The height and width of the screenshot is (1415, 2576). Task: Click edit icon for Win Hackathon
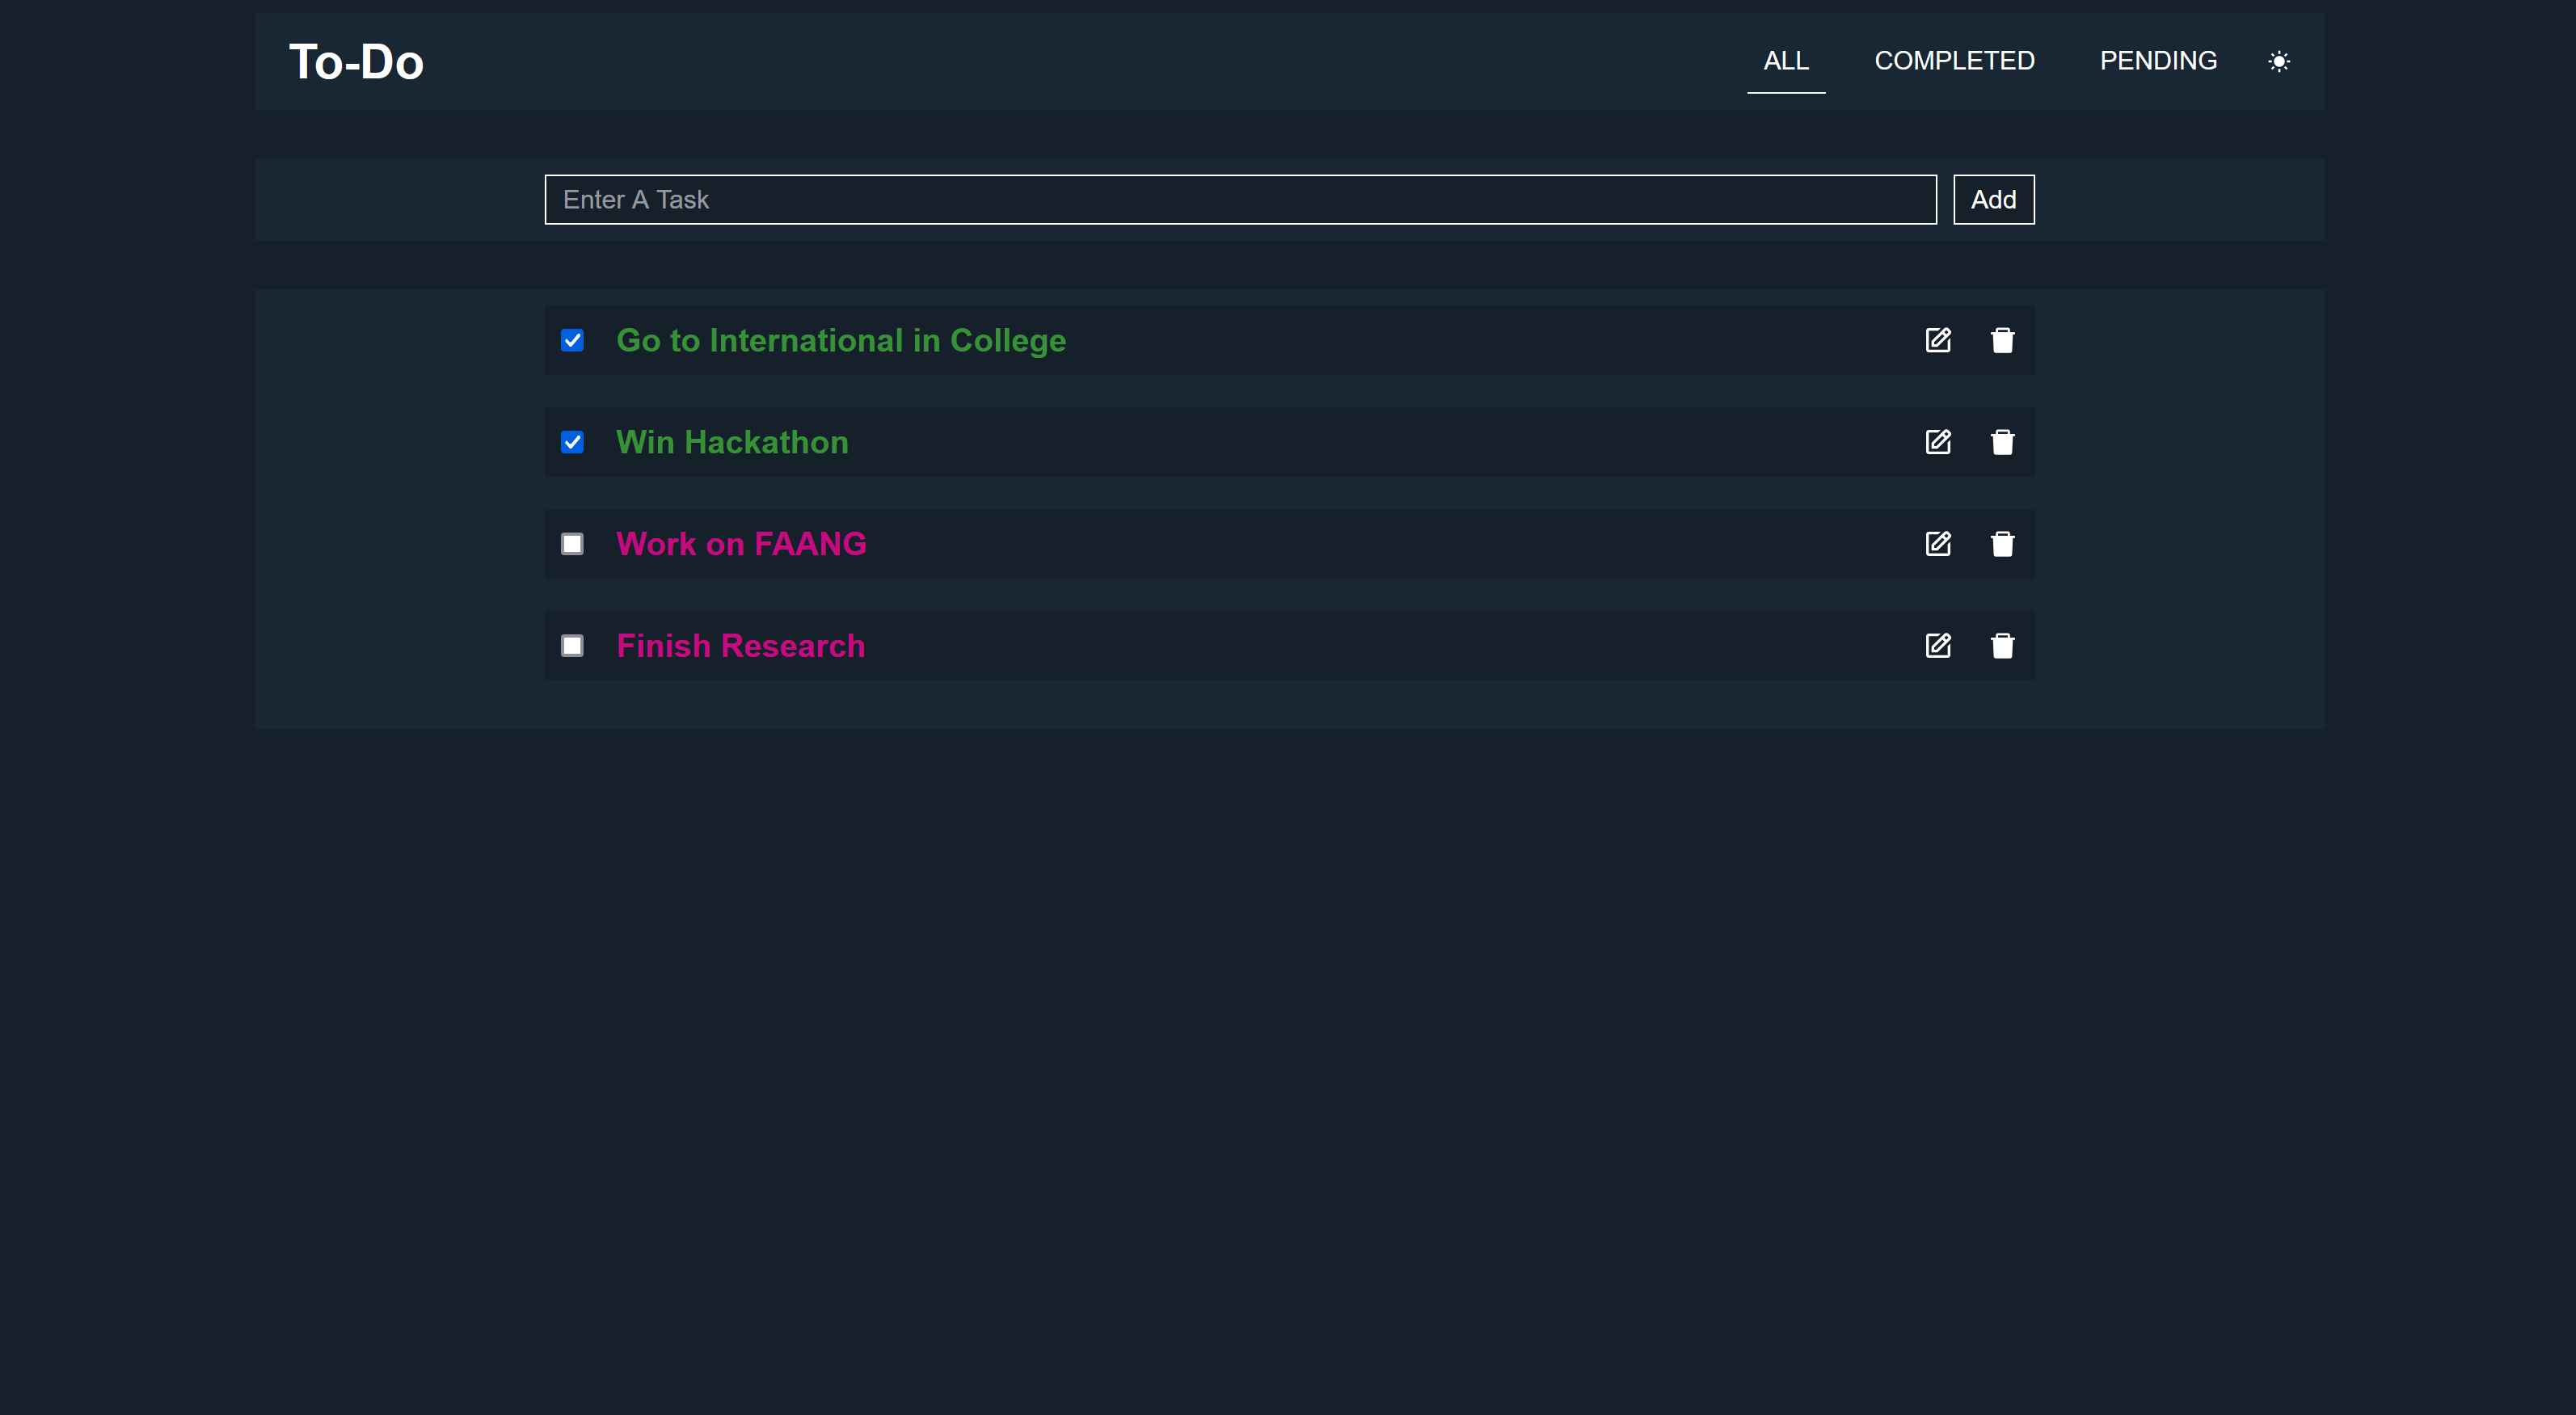click(x=1937, y=442)
